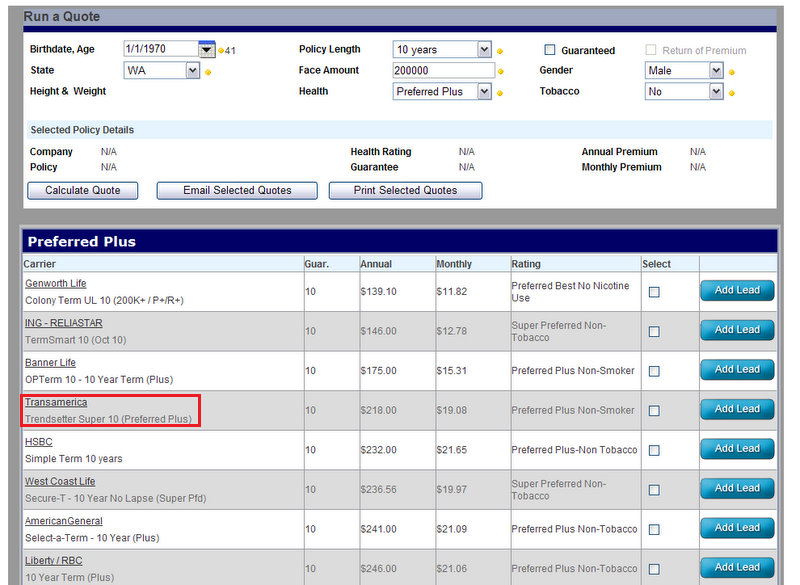This screenshot has width=800, height=585.
Task: Add Lead for Genworth Life
Action: [737, 290]
